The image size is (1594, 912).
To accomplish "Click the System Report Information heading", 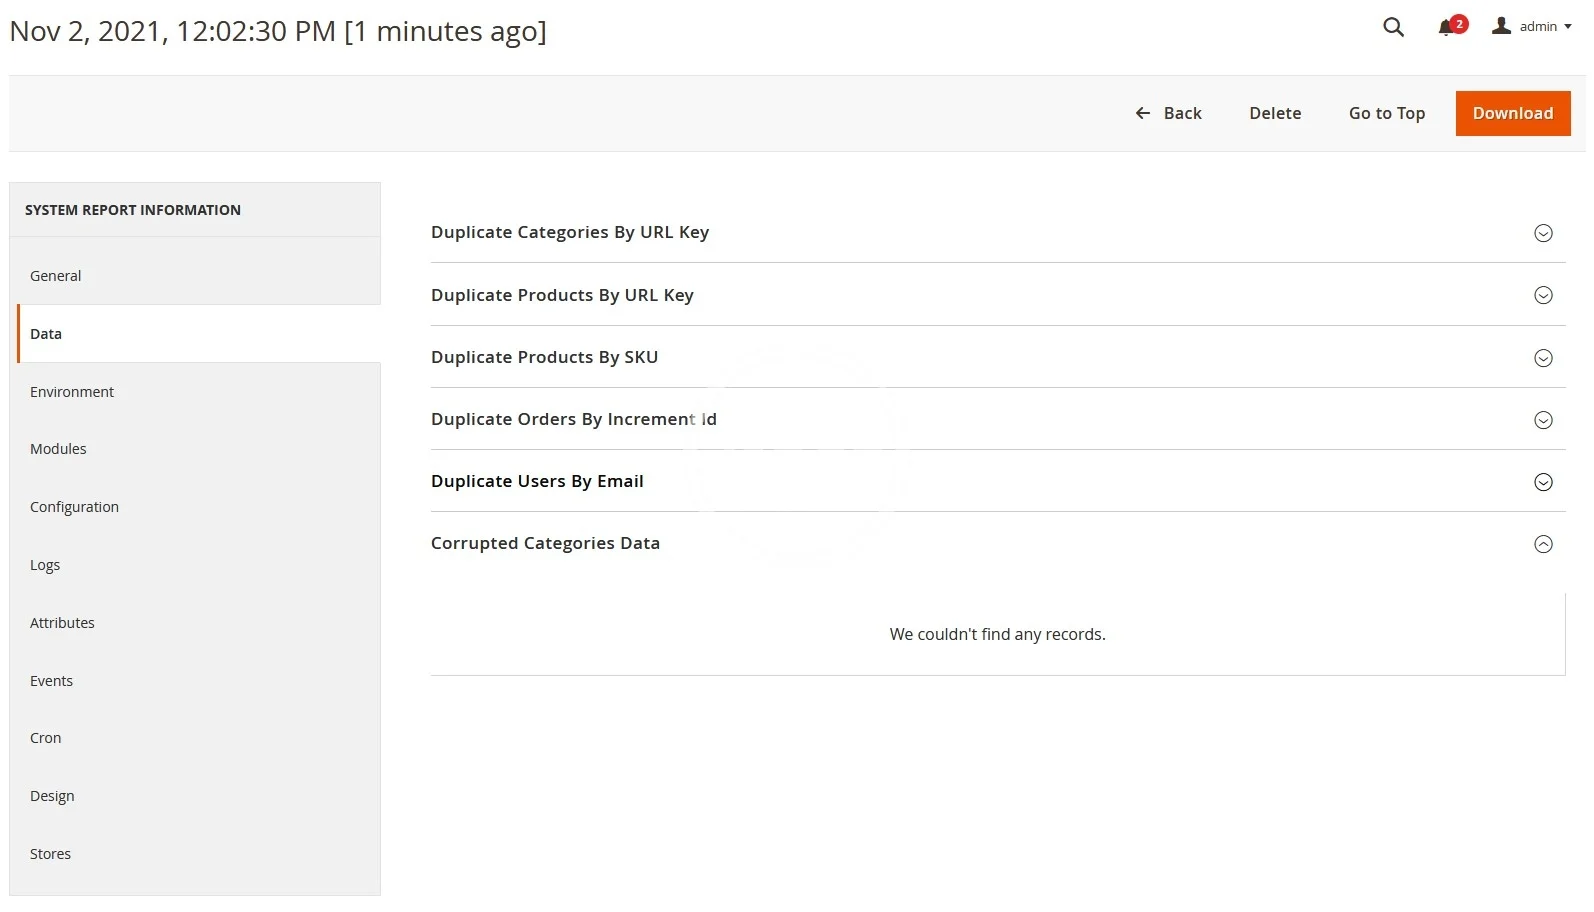I will click(133, 210).
